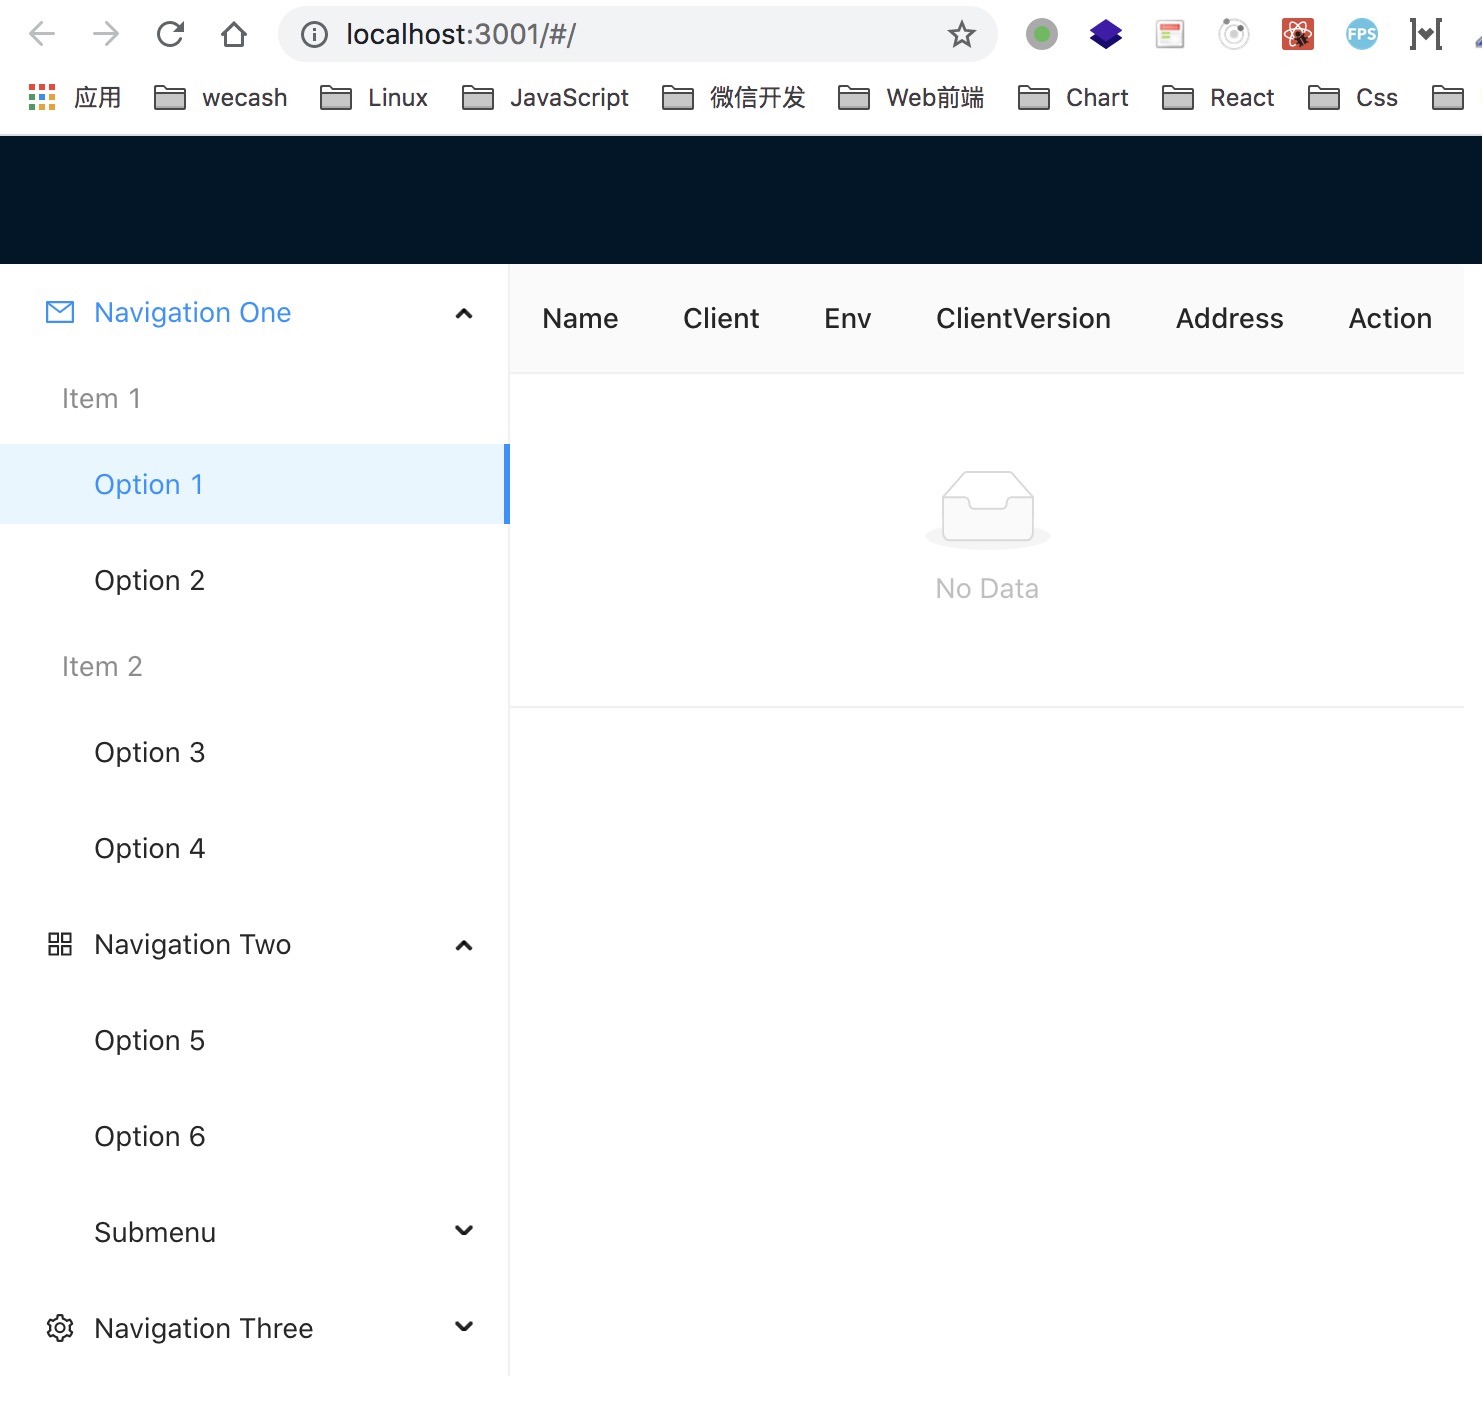The height and width of the screenshot is (1426, 1482).
Task: Reload the page
Action: click(170, 35)
